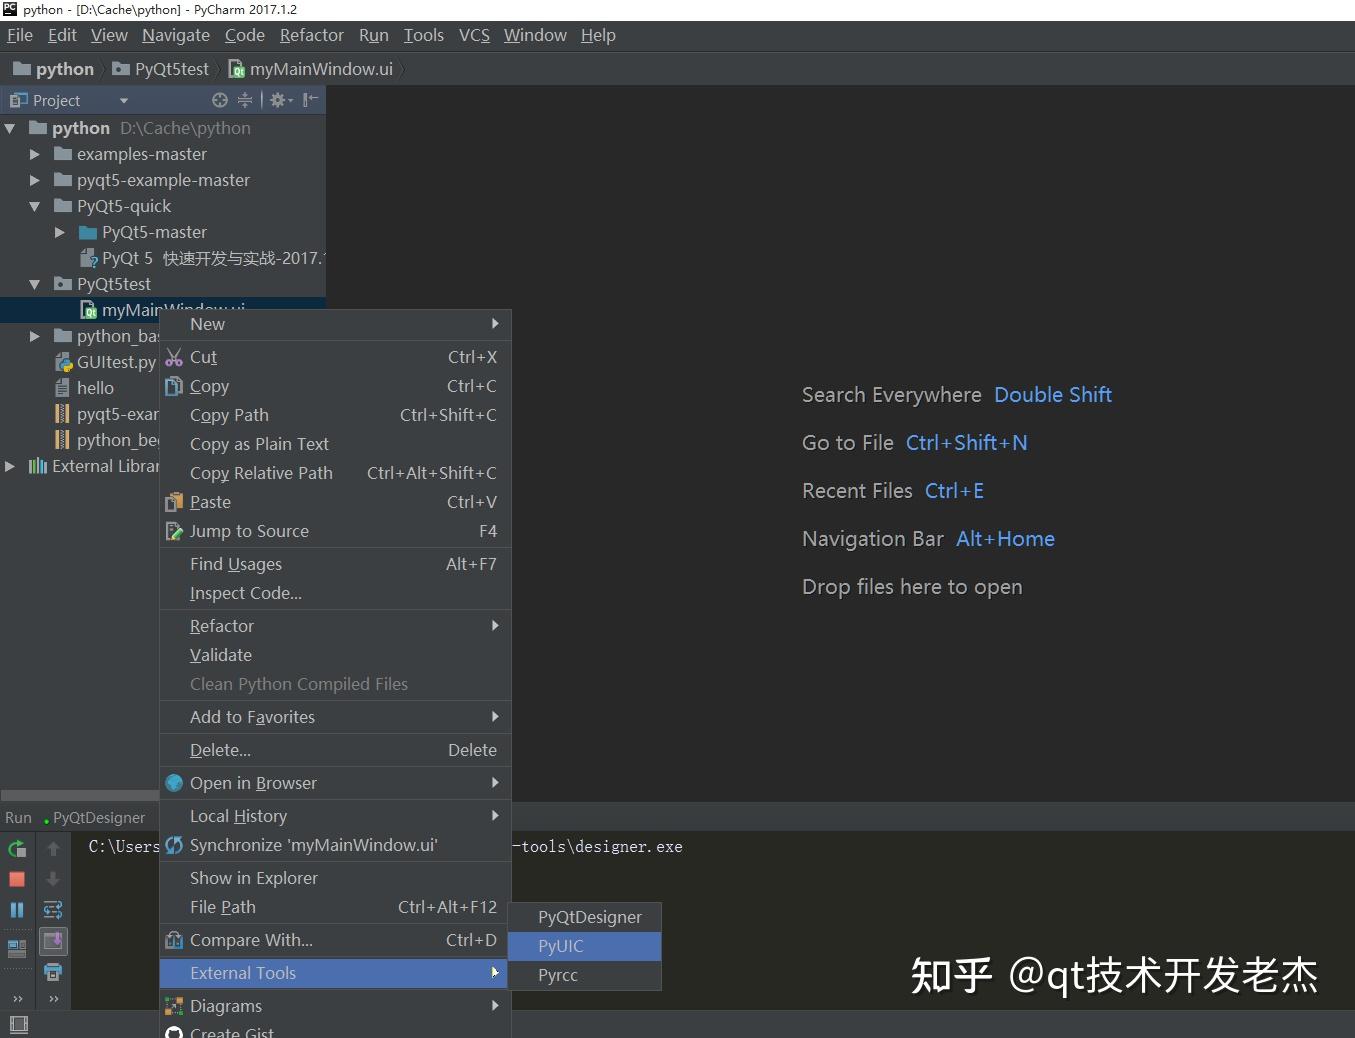This screenshot has height=1038, width=1355.
Task: Pause the program output
Action: click(x=17, y=910)
